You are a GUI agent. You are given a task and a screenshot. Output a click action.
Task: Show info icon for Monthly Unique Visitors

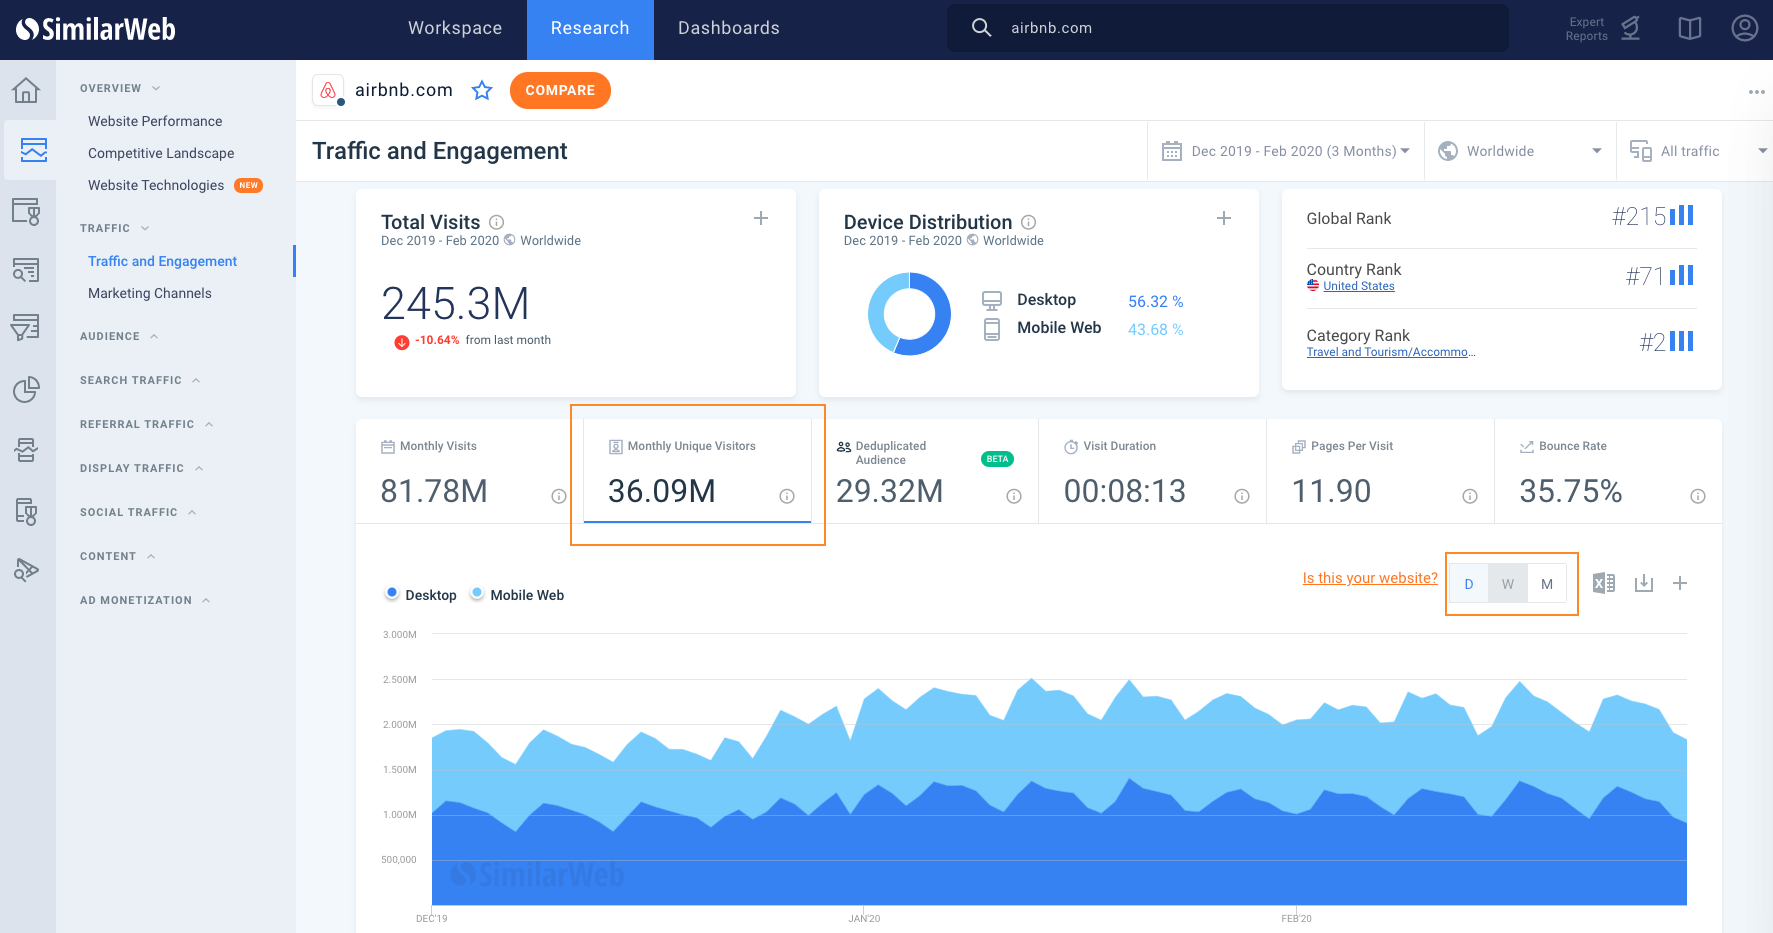[787, 496]
